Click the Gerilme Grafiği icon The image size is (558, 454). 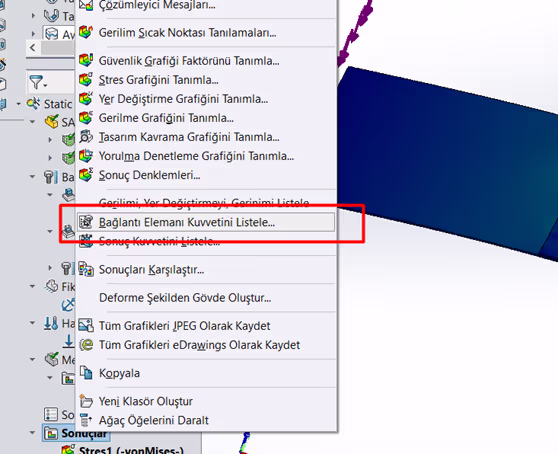tap(86, 117)
